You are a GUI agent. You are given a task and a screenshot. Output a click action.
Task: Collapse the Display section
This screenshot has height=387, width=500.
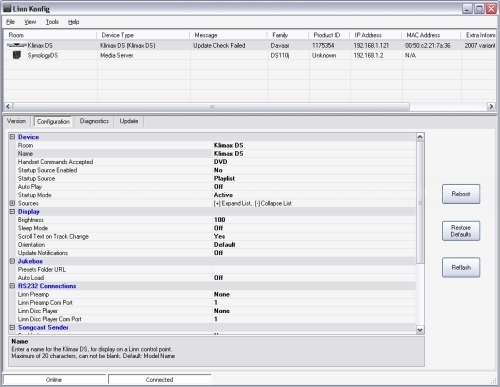pyautogui.click(x=12, y=211)
